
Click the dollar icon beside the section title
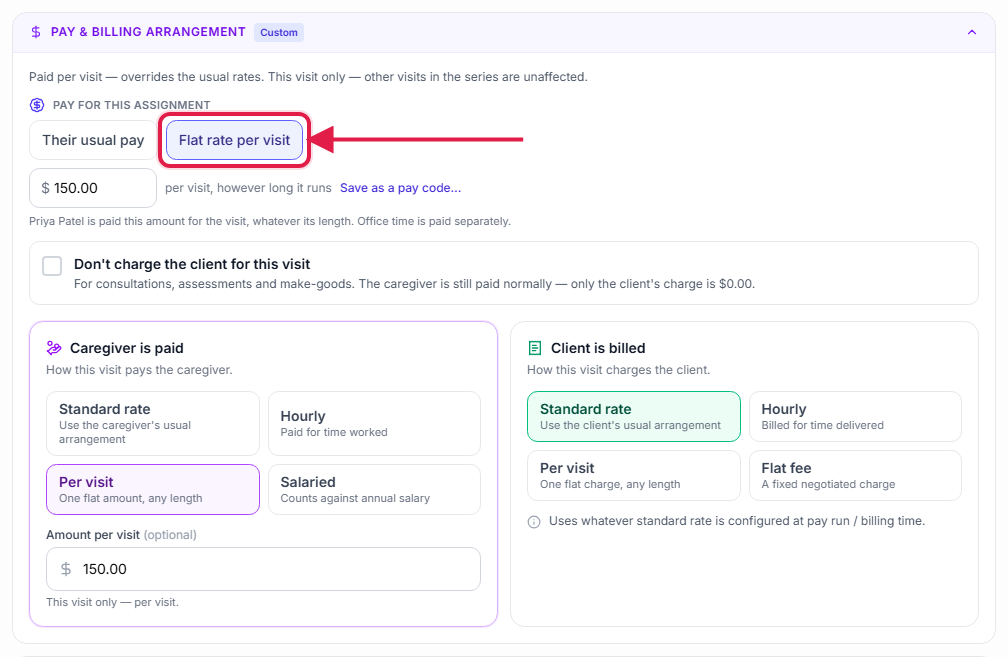[36, 32]
